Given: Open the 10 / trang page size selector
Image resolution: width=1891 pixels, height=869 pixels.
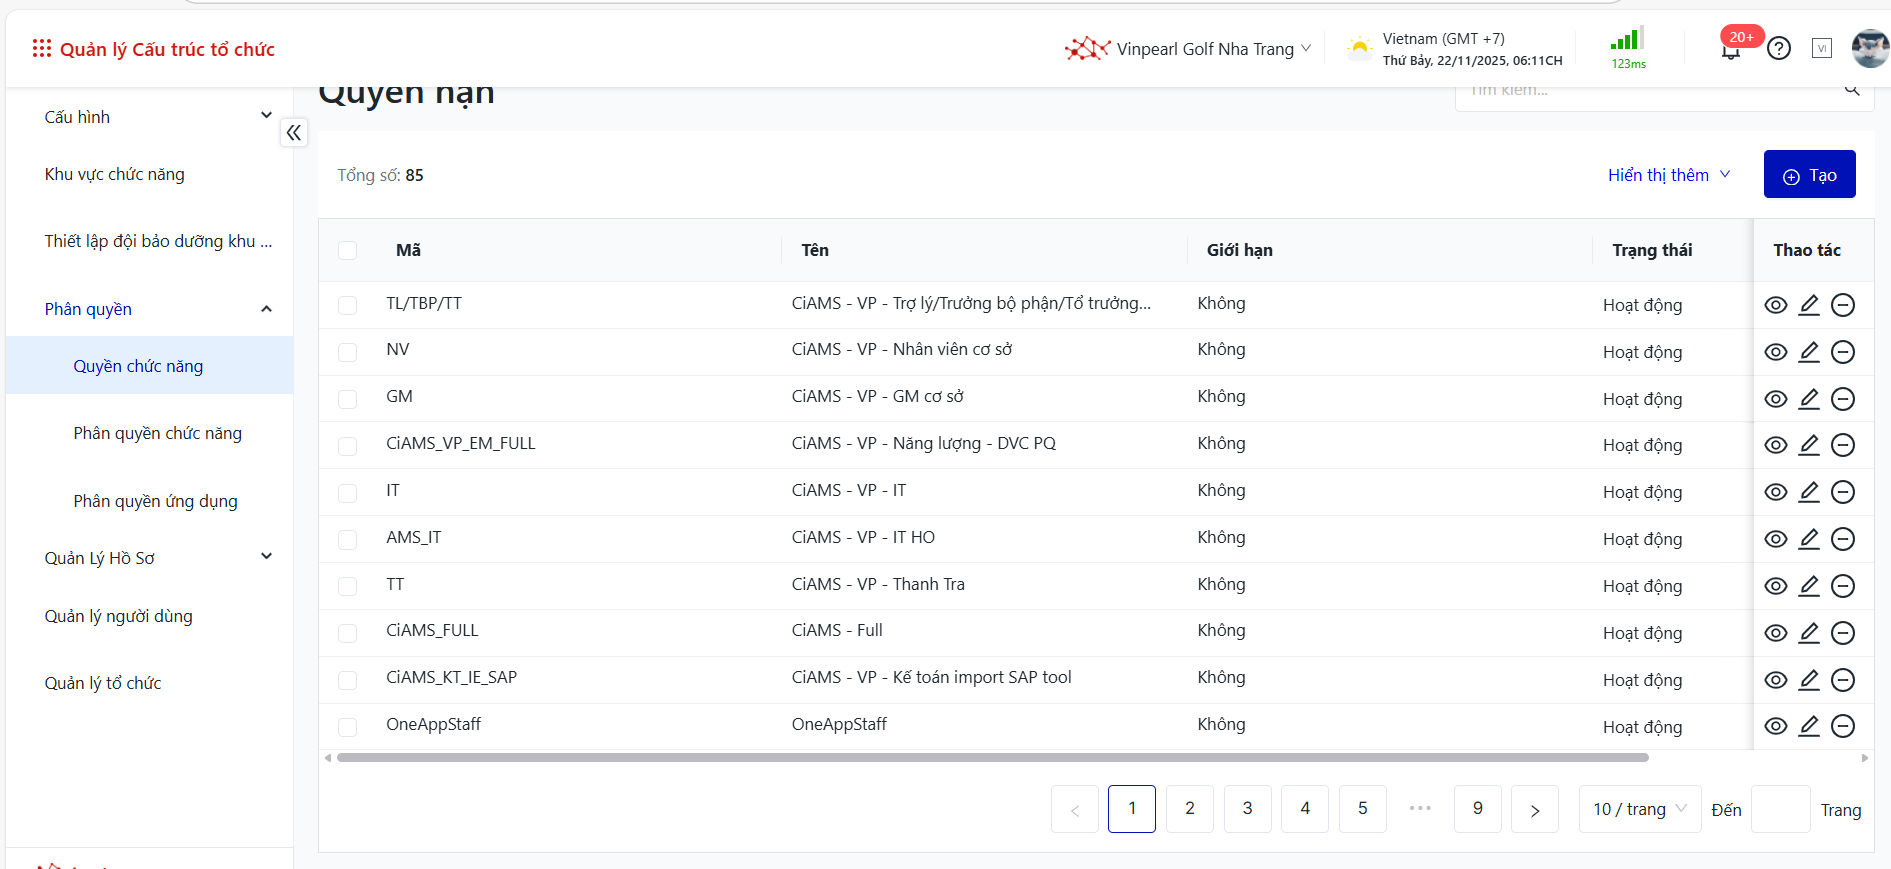Looking at the screenshot, I should (x=1639, y=809).
